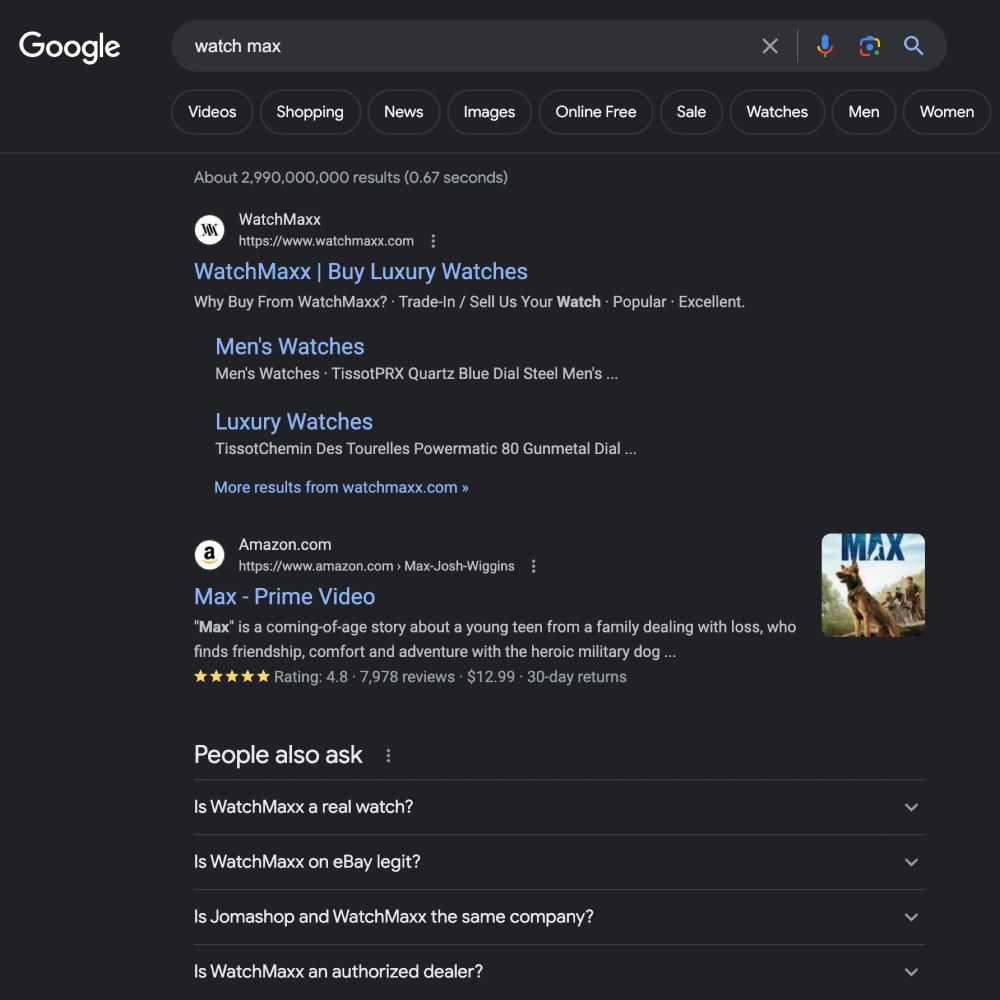Switch to the Shopping filter

click(x=310, y=112)
